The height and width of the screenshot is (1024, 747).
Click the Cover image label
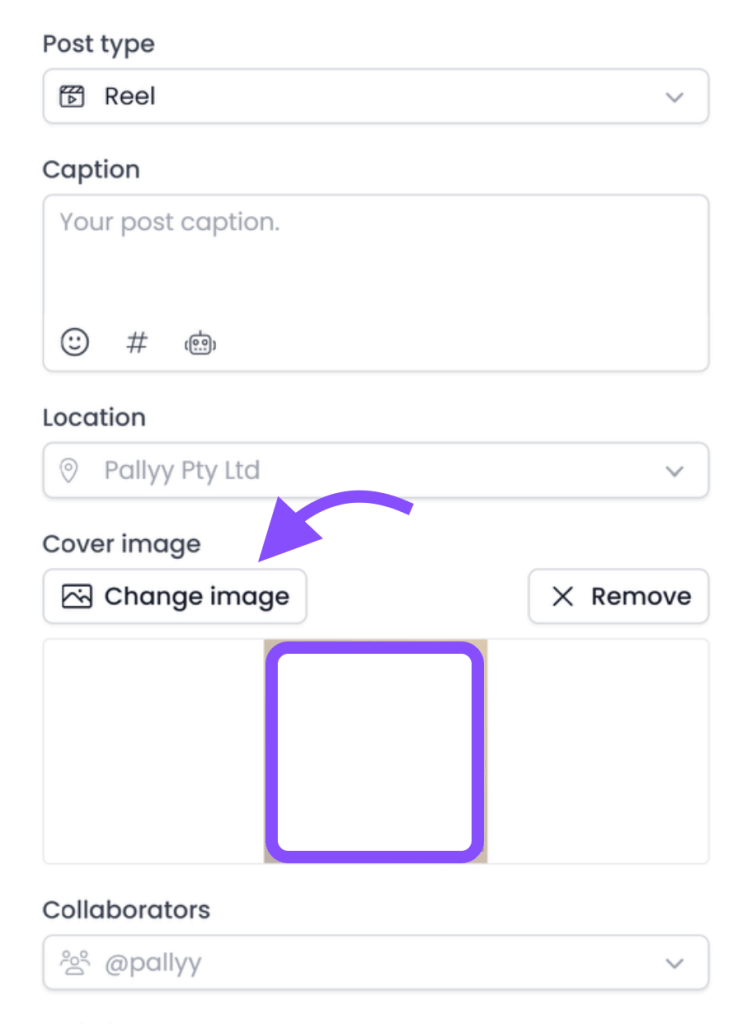tap(121, 544)
